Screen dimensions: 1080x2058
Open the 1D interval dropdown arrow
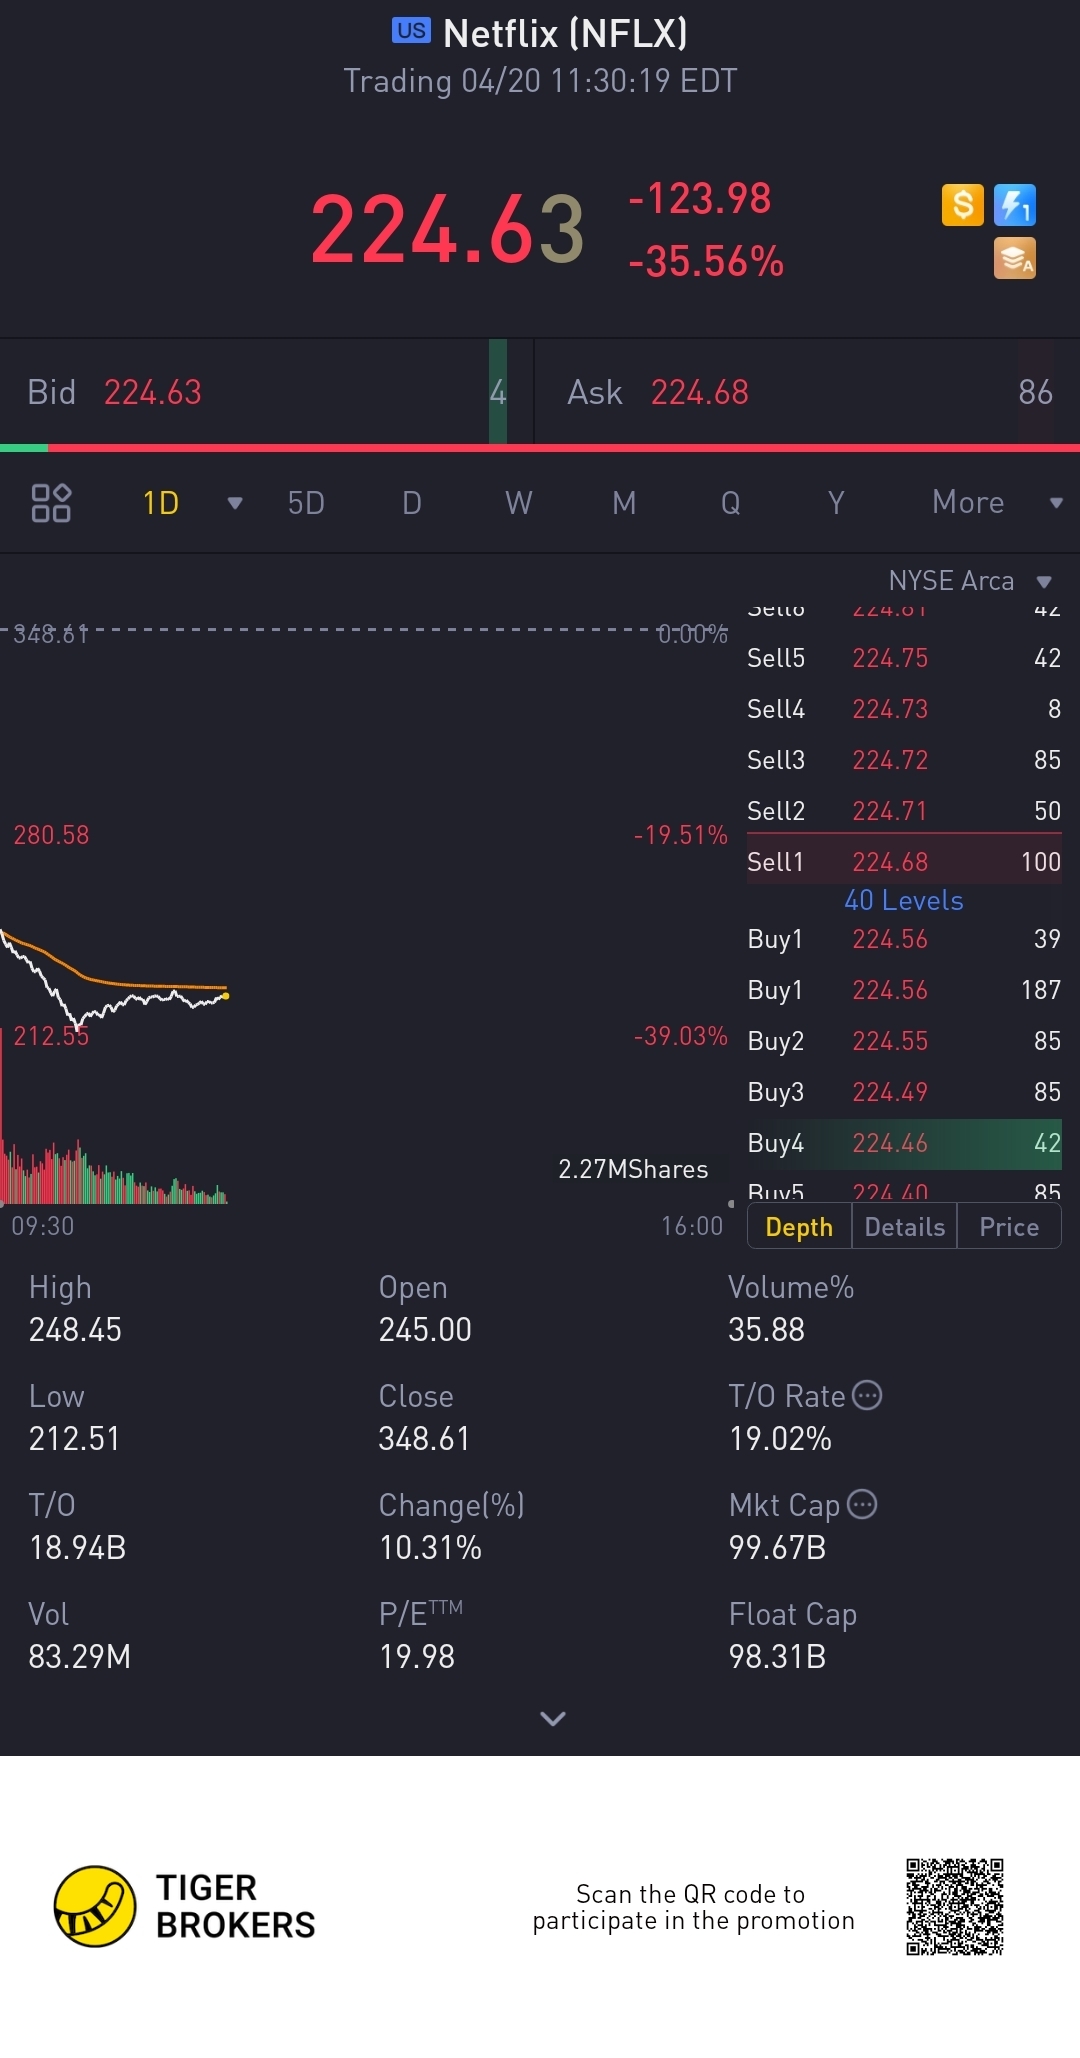tap(235, 503)
